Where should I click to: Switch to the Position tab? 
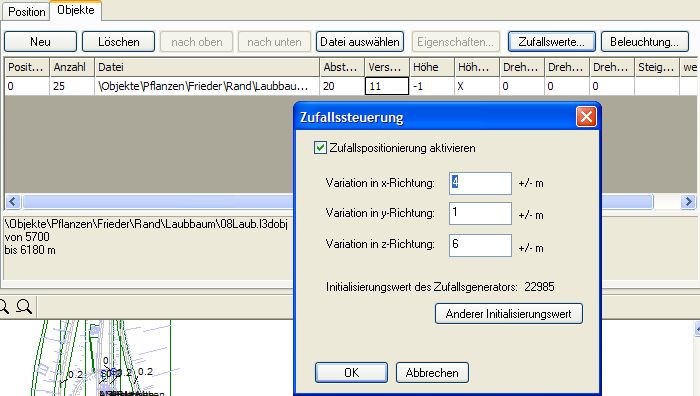pyautogui.click(x=26, y=12)
